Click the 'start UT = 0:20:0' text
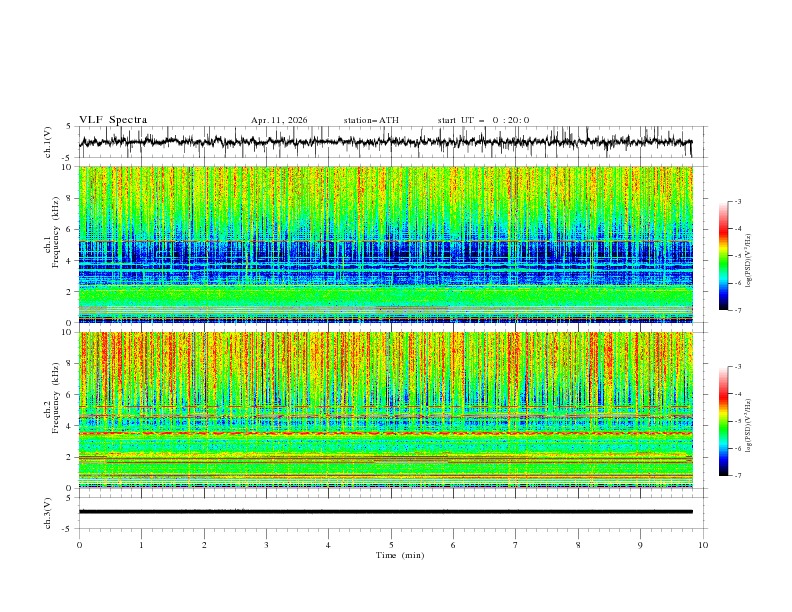 tap(483, 120)
